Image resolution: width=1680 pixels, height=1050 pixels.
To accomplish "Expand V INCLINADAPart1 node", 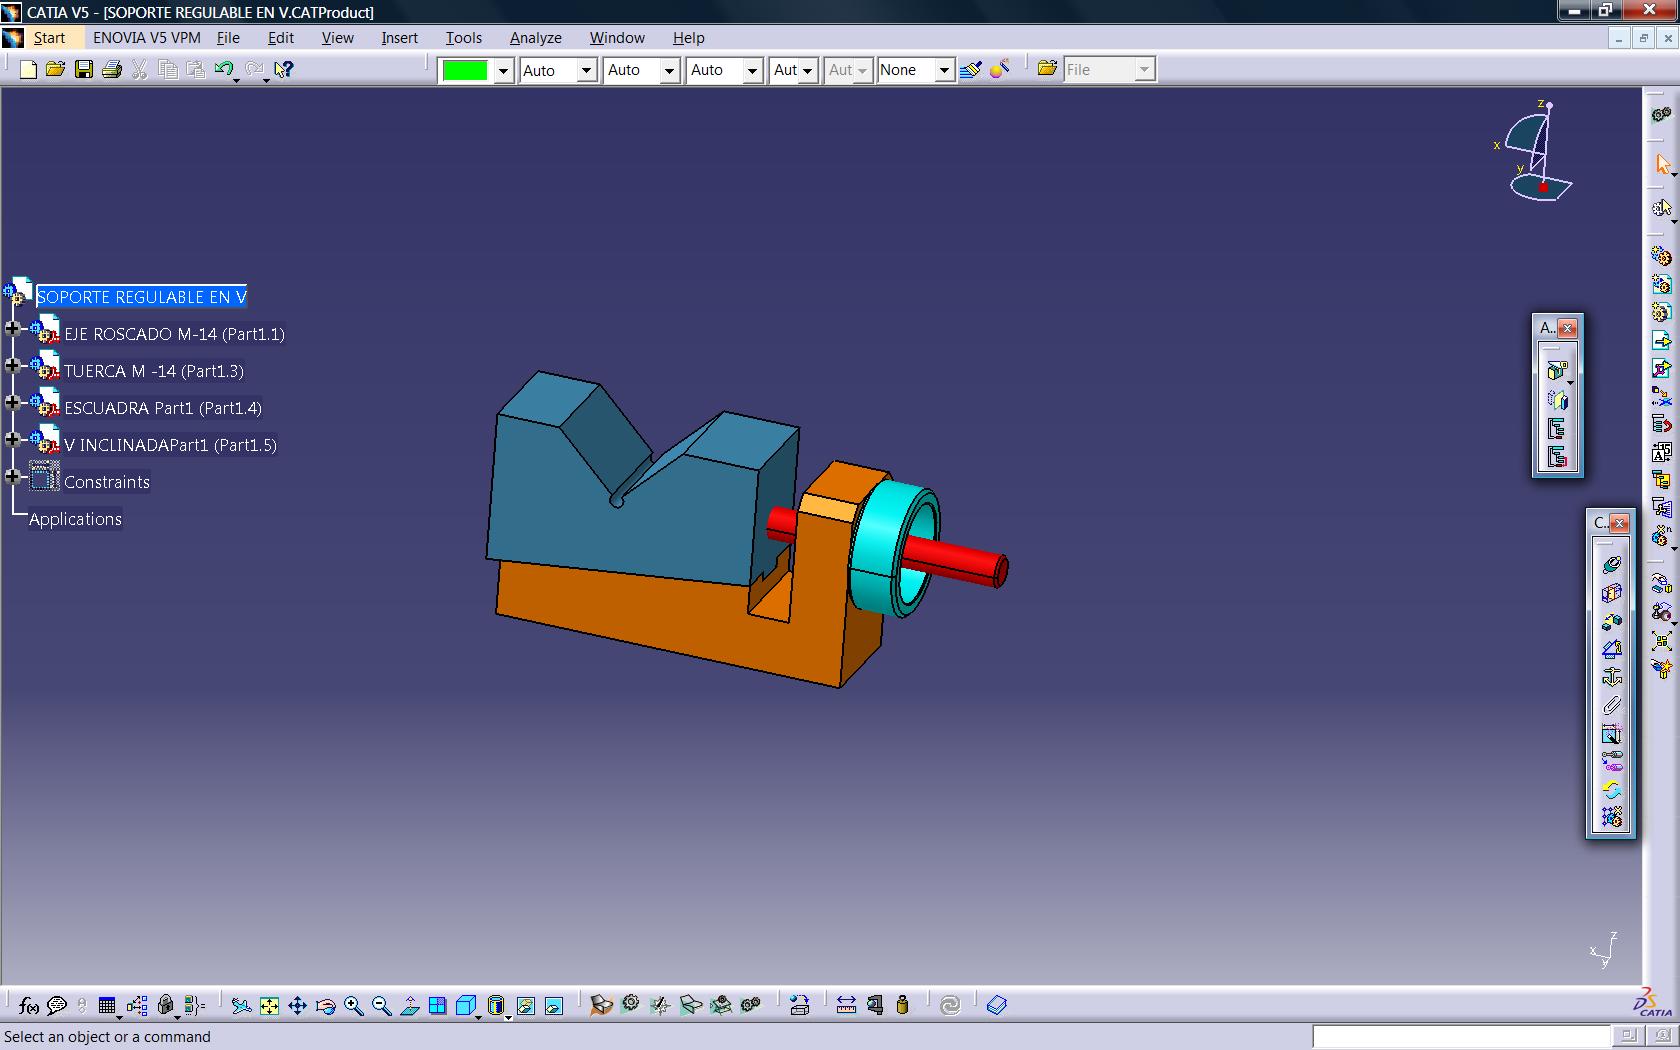I will click(13, 439).
